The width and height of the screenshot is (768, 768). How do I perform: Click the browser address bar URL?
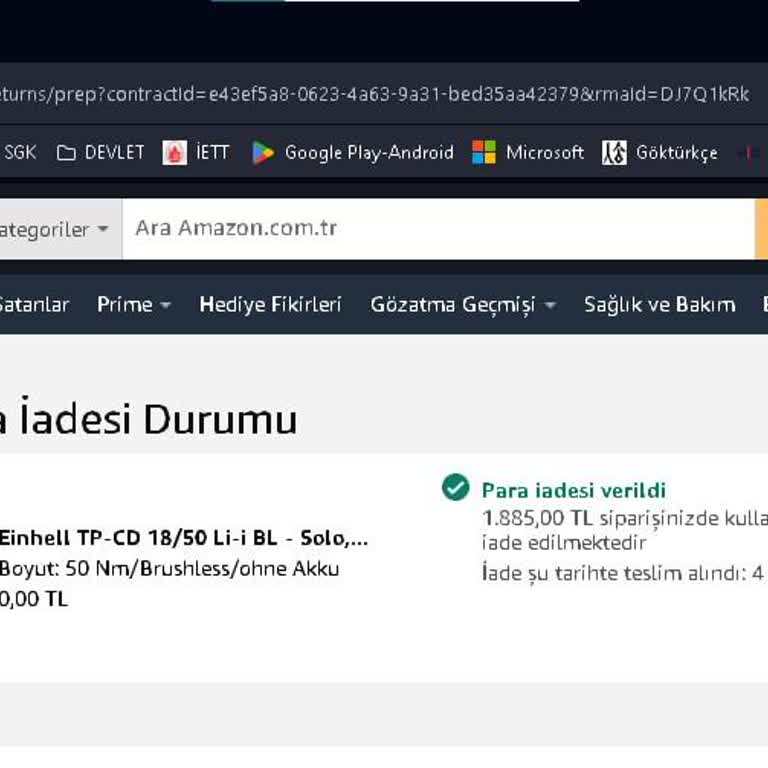[x=375, y=94]
